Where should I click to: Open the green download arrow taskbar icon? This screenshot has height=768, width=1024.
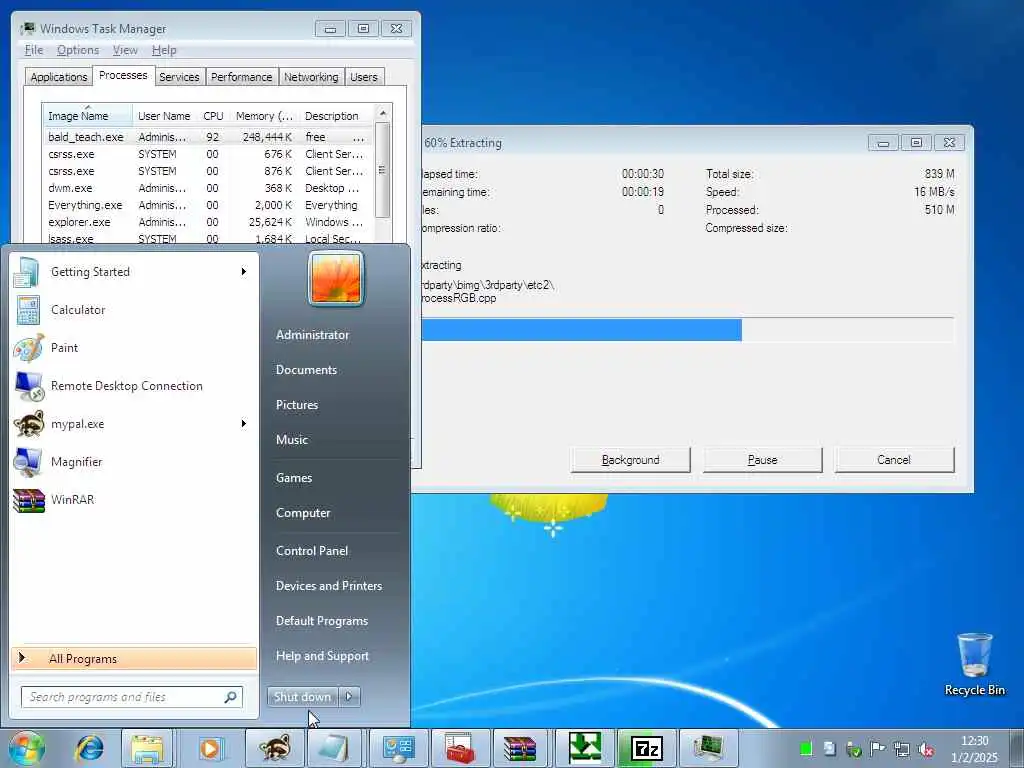point(584,748)
